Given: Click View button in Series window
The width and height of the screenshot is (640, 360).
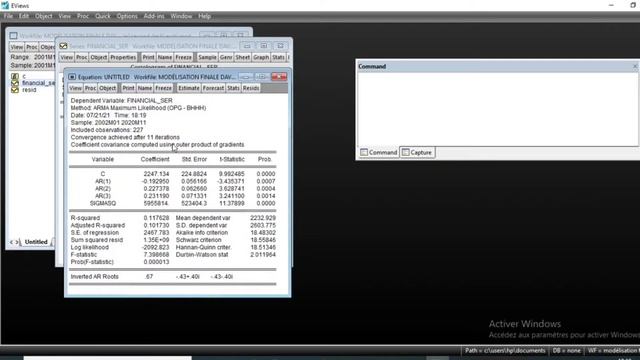Looking at the screenshot, I should click(x=67, y=58).
